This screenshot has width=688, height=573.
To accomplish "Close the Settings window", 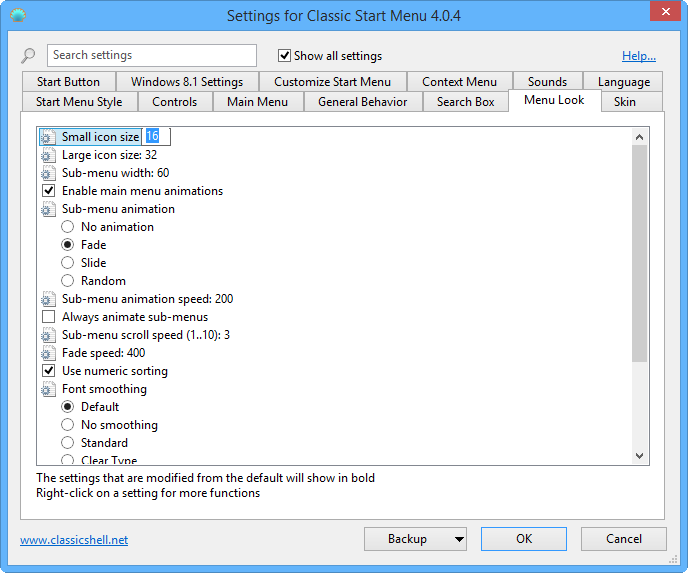I will coord(665,11).
